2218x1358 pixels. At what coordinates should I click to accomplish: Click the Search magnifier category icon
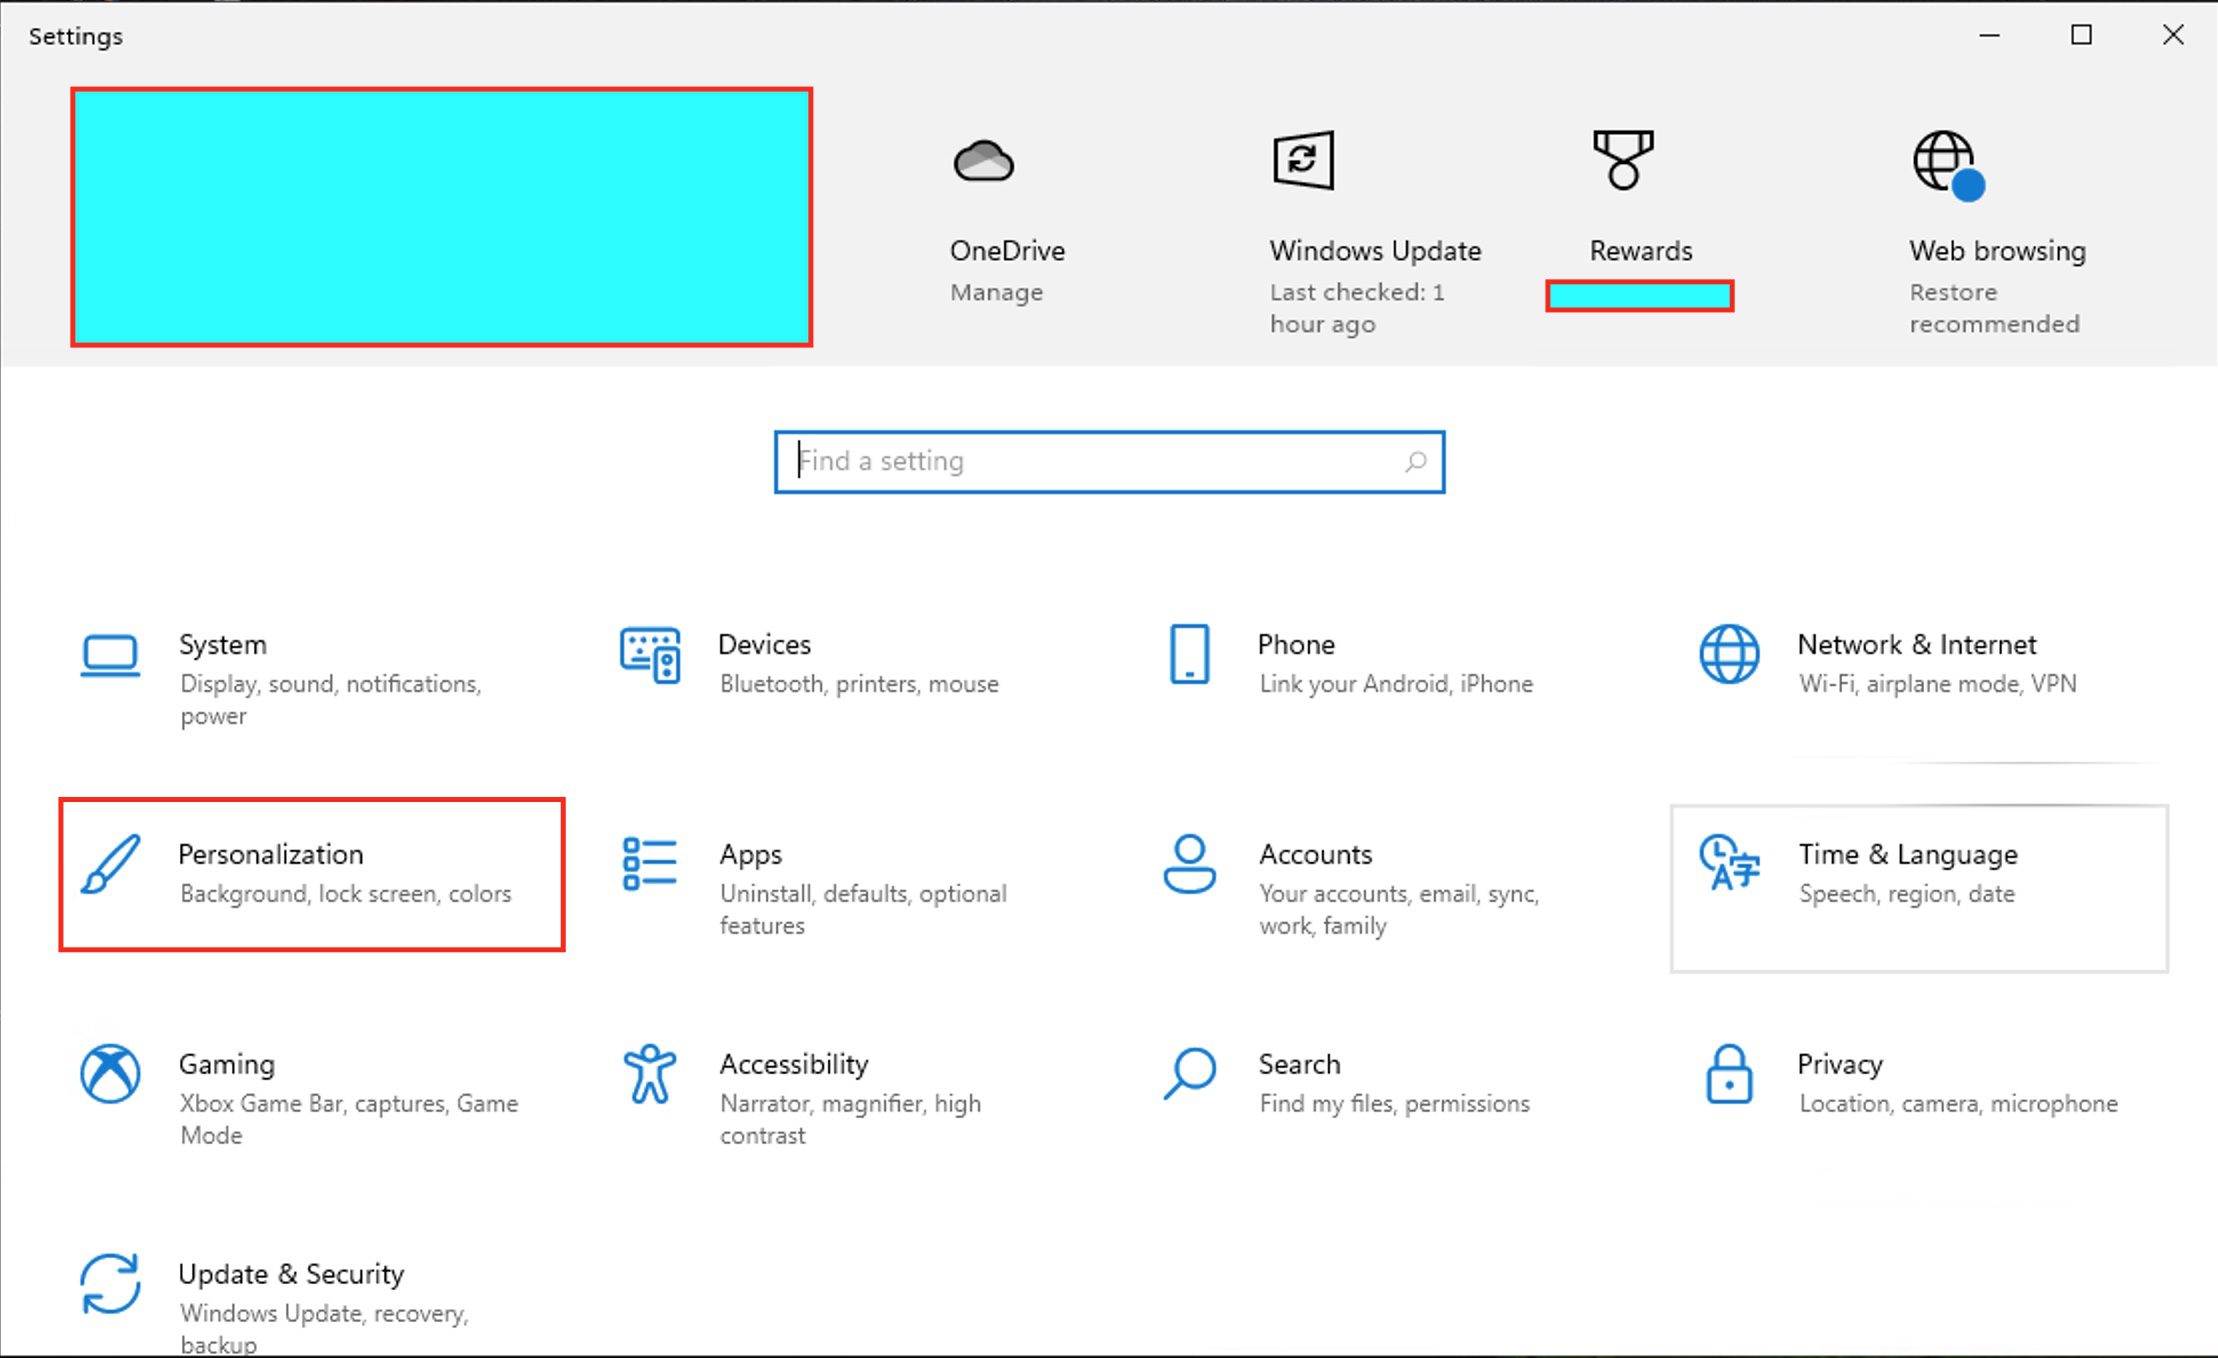coord(1190,1074)
